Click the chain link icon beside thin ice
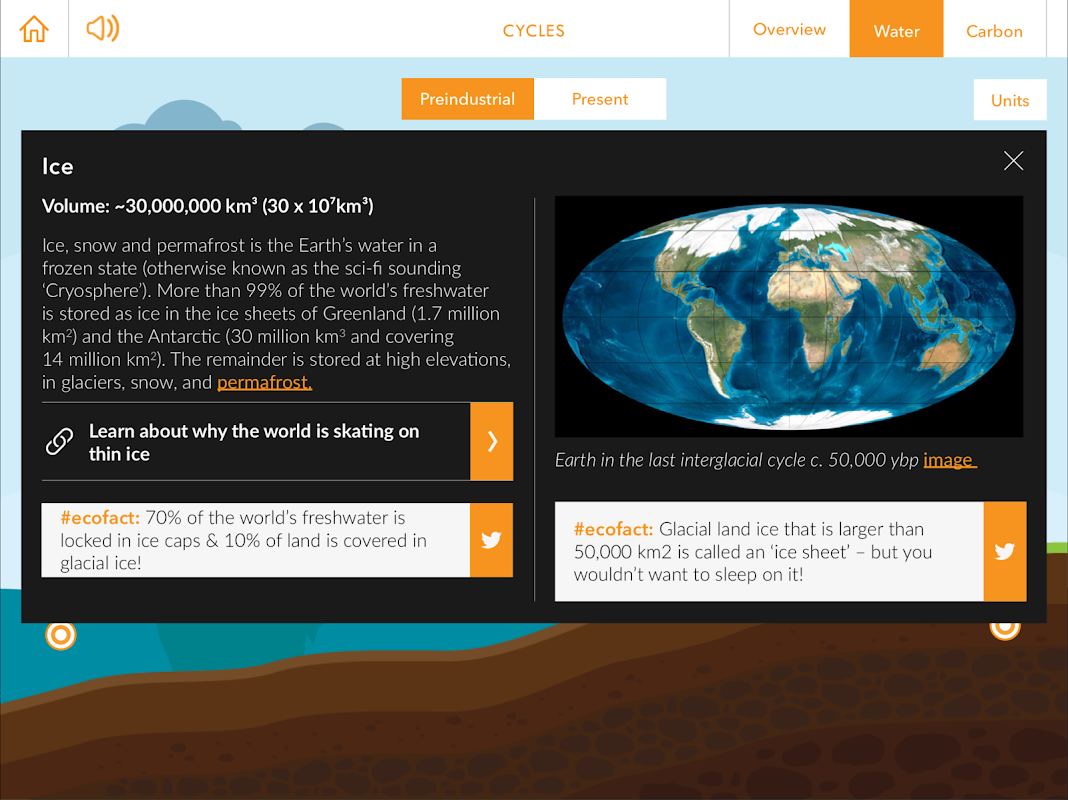This screenshot has height=800, width=1068. coord(59,442)
